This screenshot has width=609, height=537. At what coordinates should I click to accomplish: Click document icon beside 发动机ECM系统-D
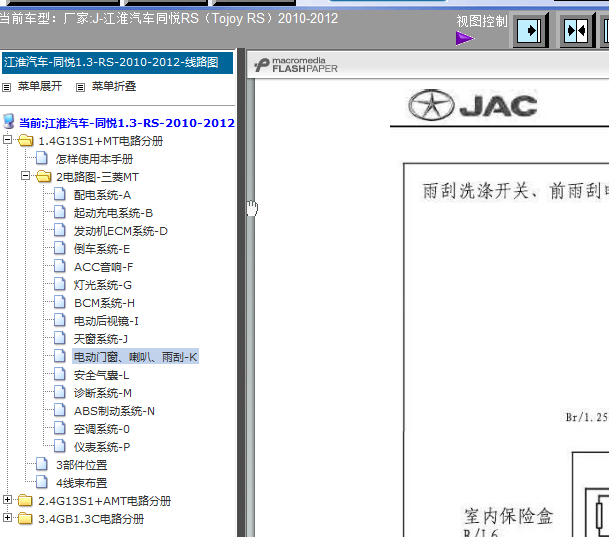click(x=59, y=230)
